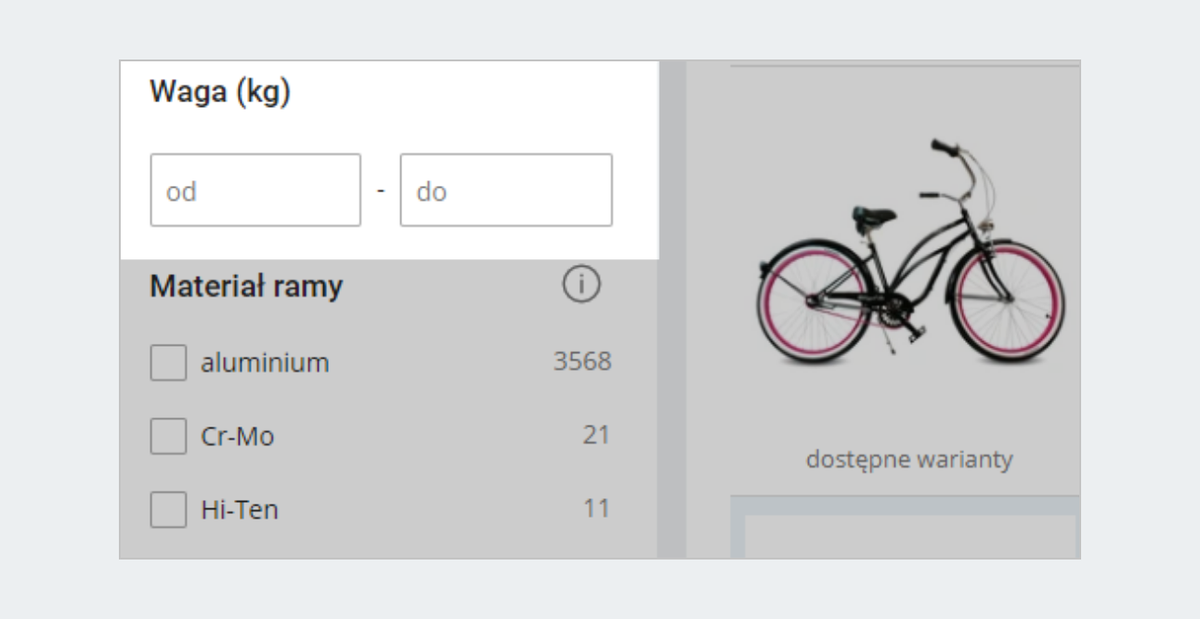Click the 21 count next to Cr-Mo
This screenshot has height=619, width=1200.
[x=596, y=435]
